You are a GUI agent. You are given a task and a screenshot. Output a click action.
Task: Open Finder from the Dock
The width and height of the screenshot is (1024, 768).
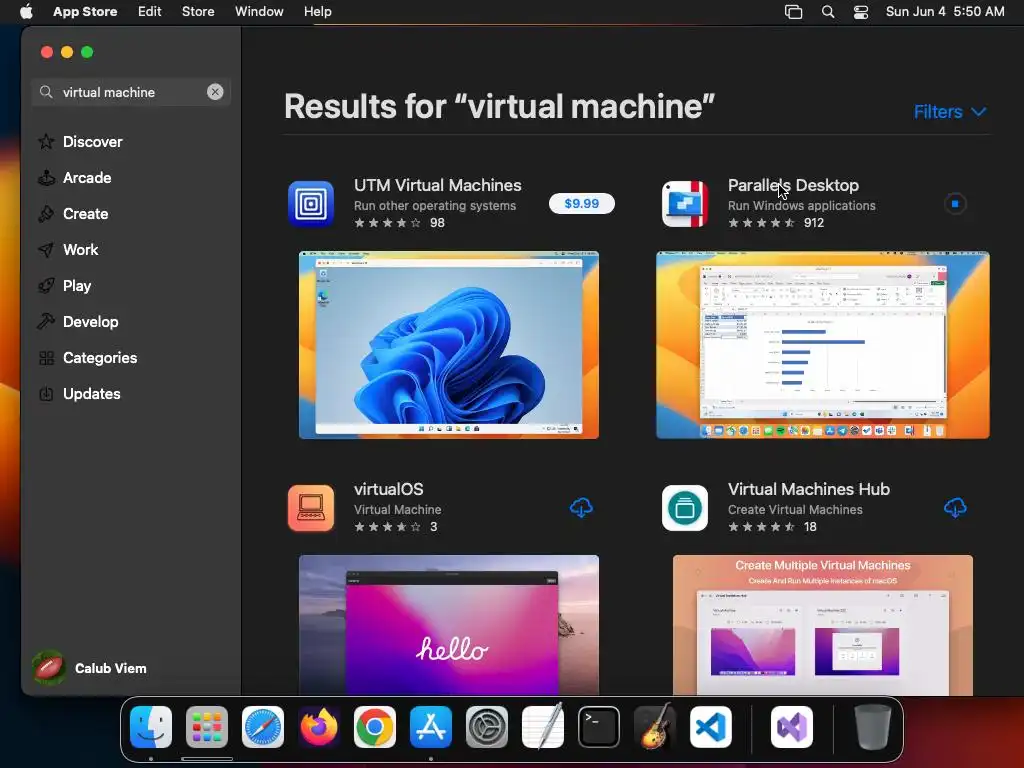(151, 727)
